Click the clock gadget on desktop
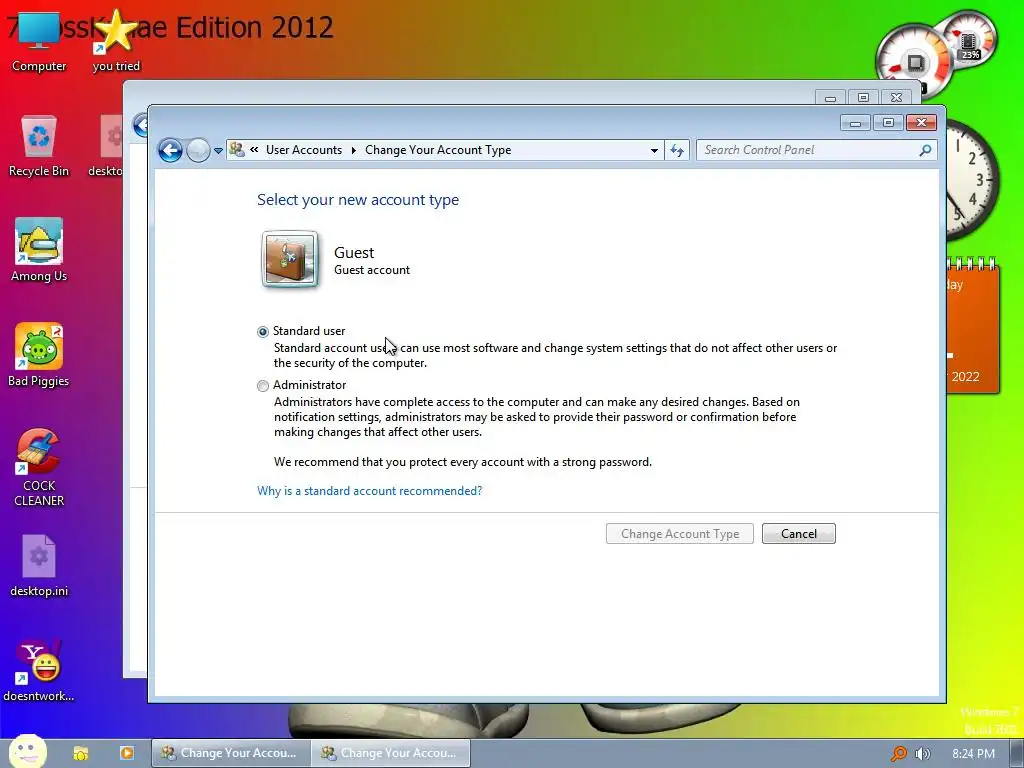Image resolution: width=1024 pixels, height=768 pixels. tap(972, 179)
